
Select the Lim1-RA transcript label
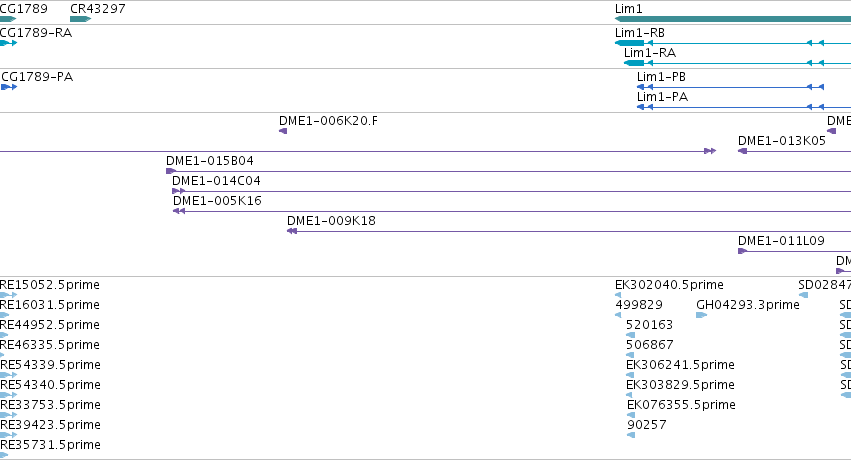point(650,53)
